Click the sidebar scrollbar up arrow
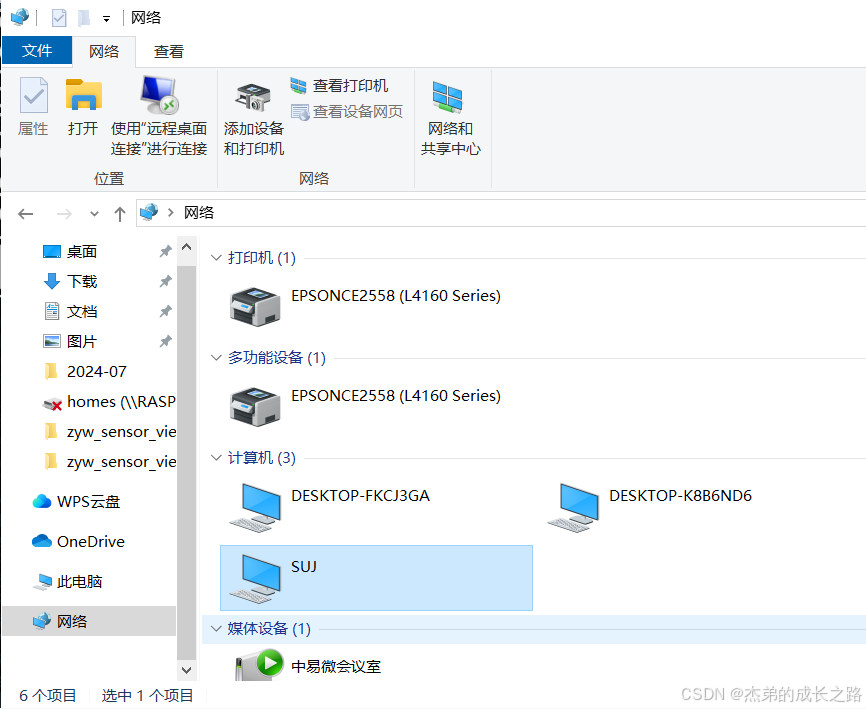 (x=187, y=247)
